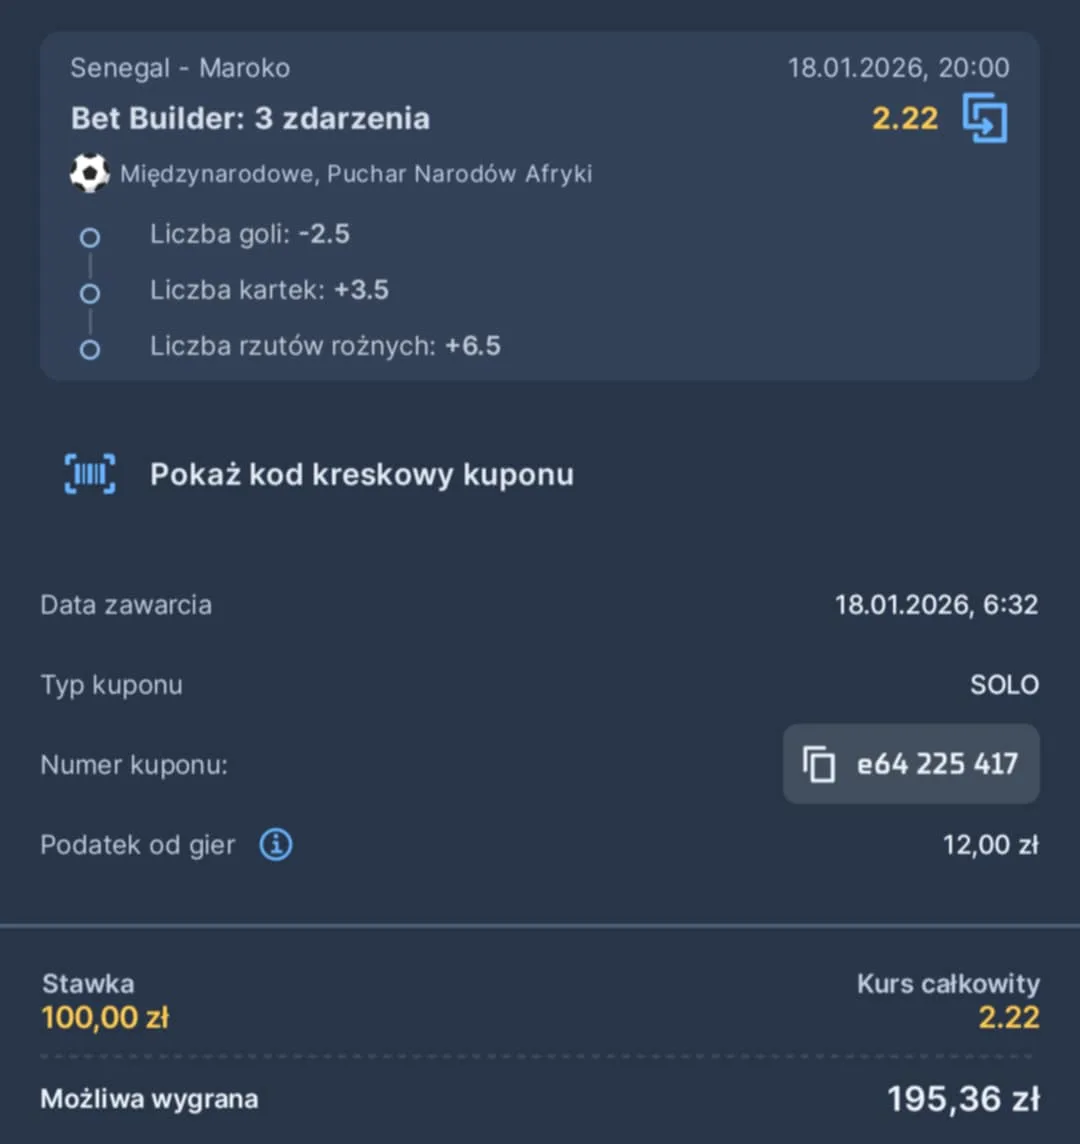Open the Senegal - Maroko match title
1080x1144 pixels.
coord(180,68)
